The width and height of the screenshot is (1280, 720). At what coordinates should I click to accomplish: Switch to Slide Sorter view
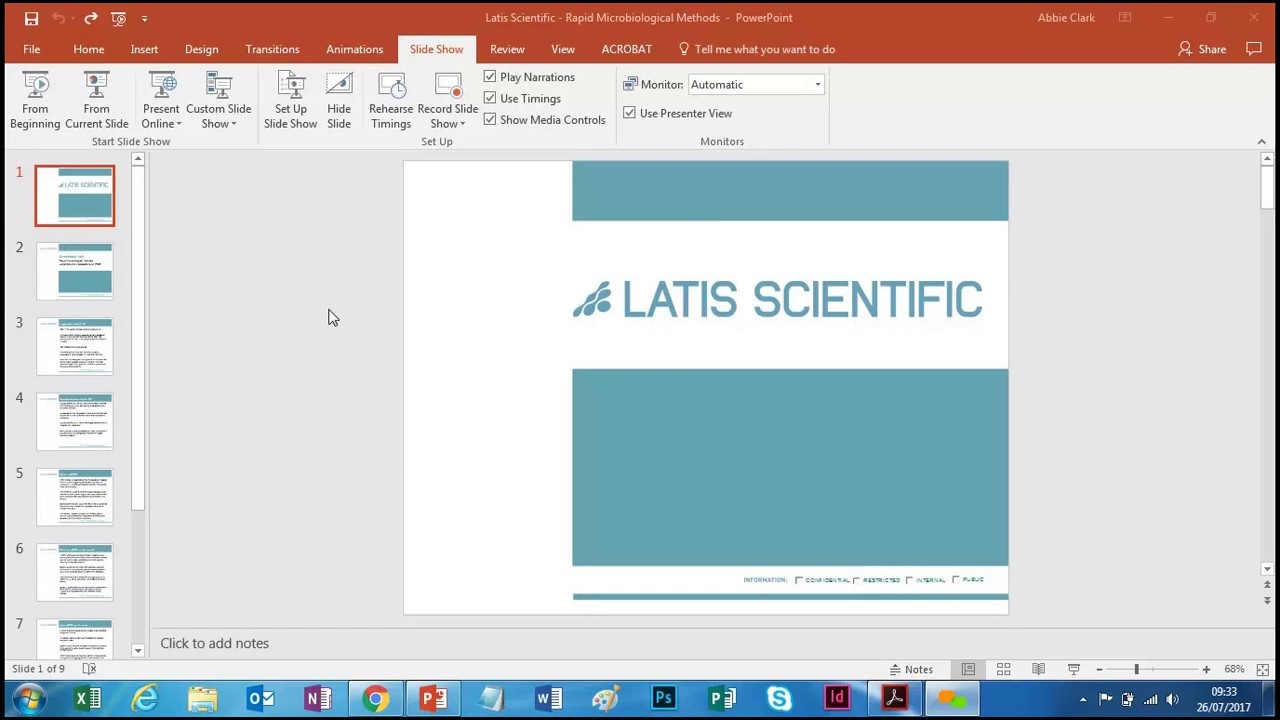pos(1003,669)
